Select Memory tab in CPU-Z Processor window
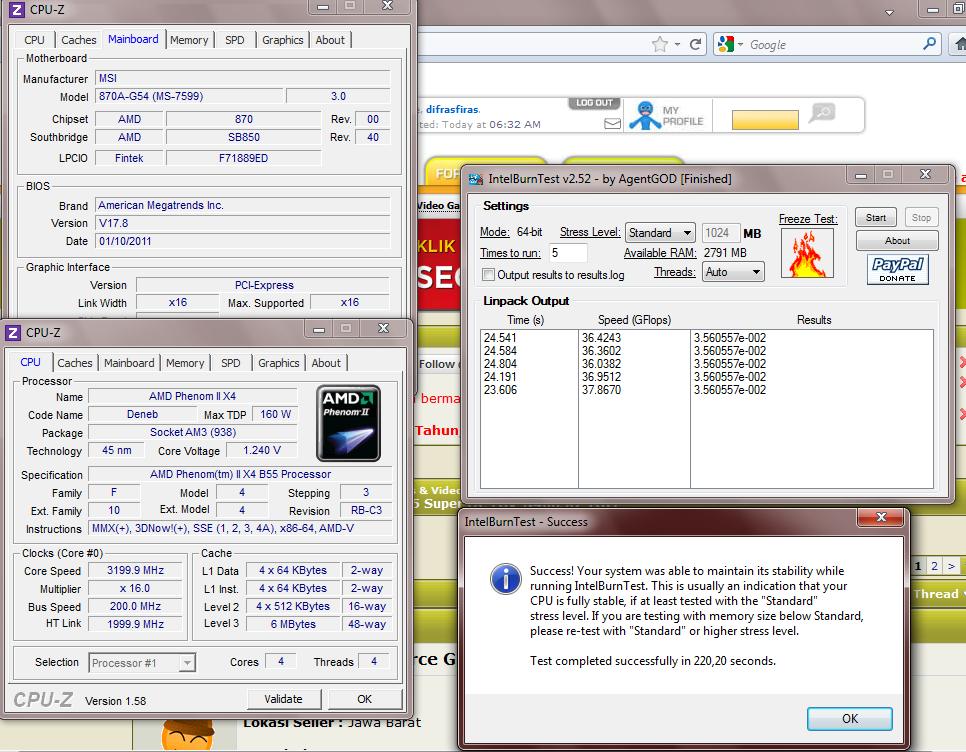 [185, 363]
